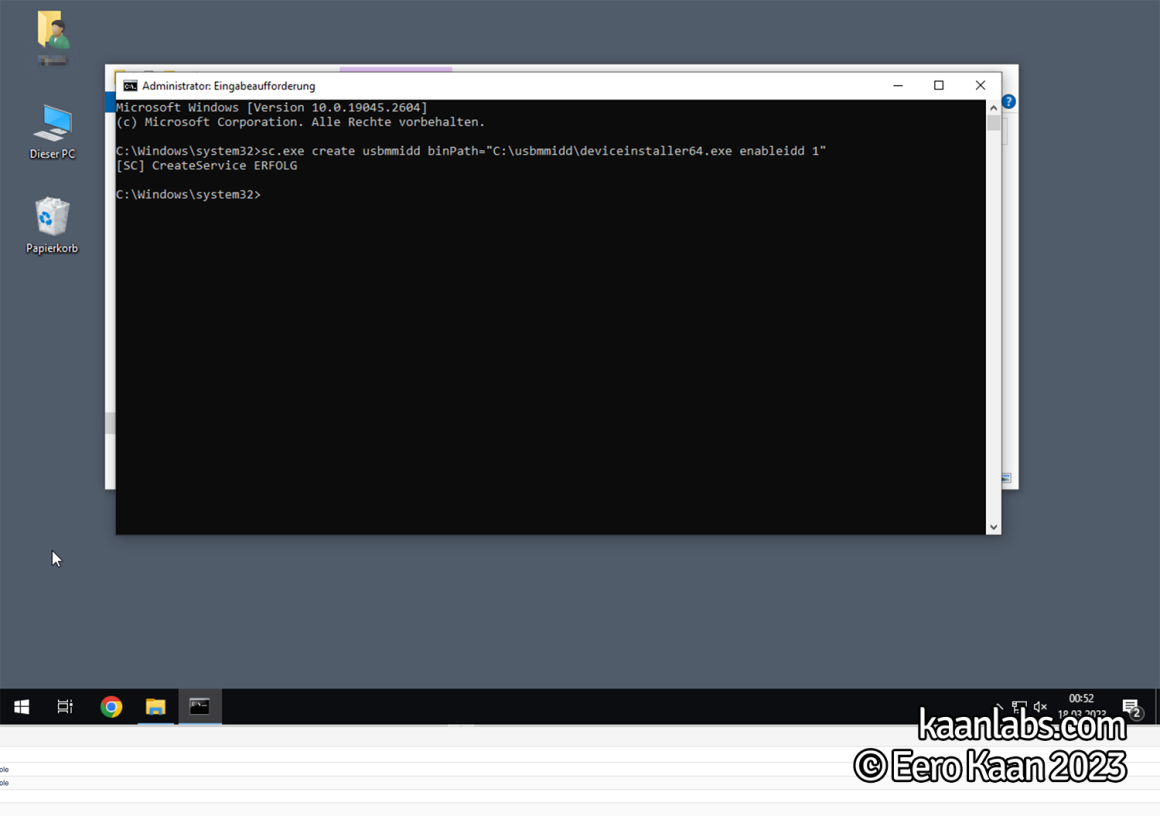1160x816 pixels.
Task: Open network status from the system tray
Action: [x=1020, y=707]
